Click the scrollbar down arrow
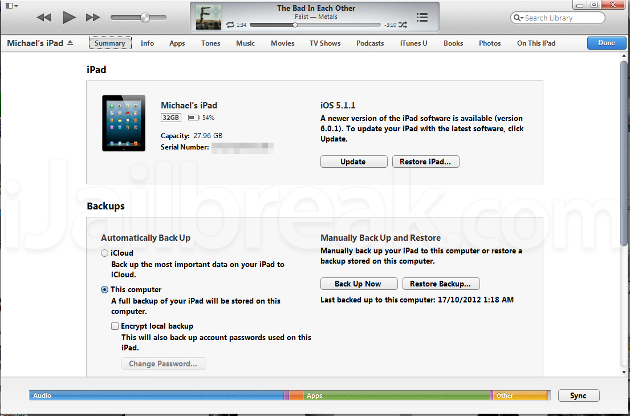 pos(624,372)
